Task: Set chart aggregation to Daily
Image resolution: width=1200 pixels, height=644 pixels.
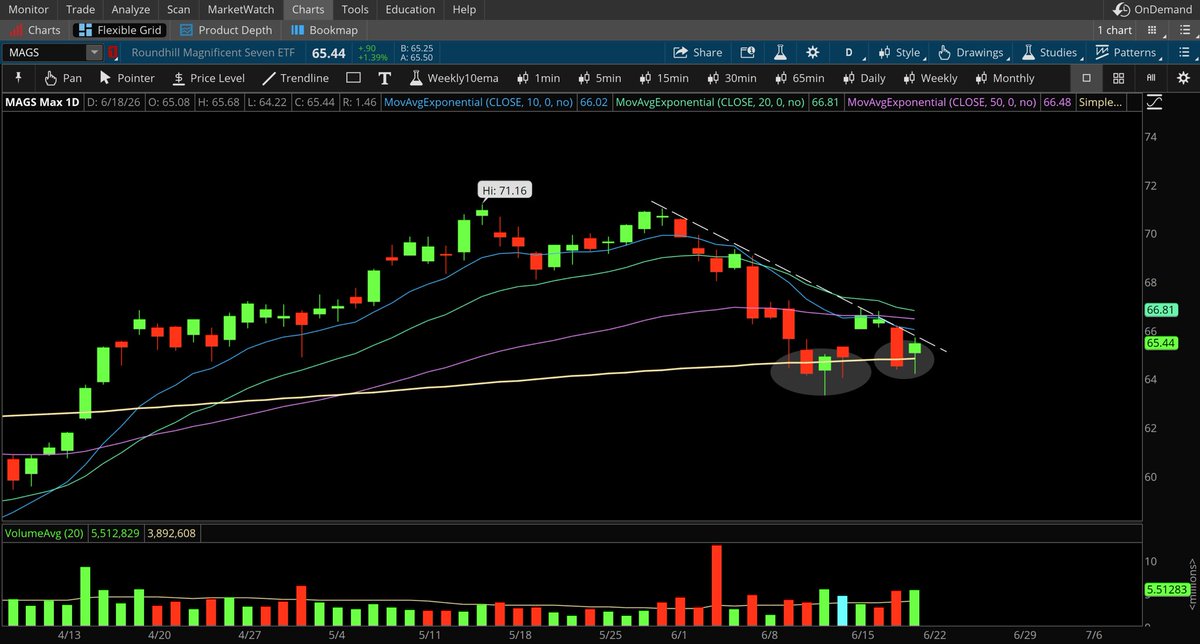Action: [863, 78]
